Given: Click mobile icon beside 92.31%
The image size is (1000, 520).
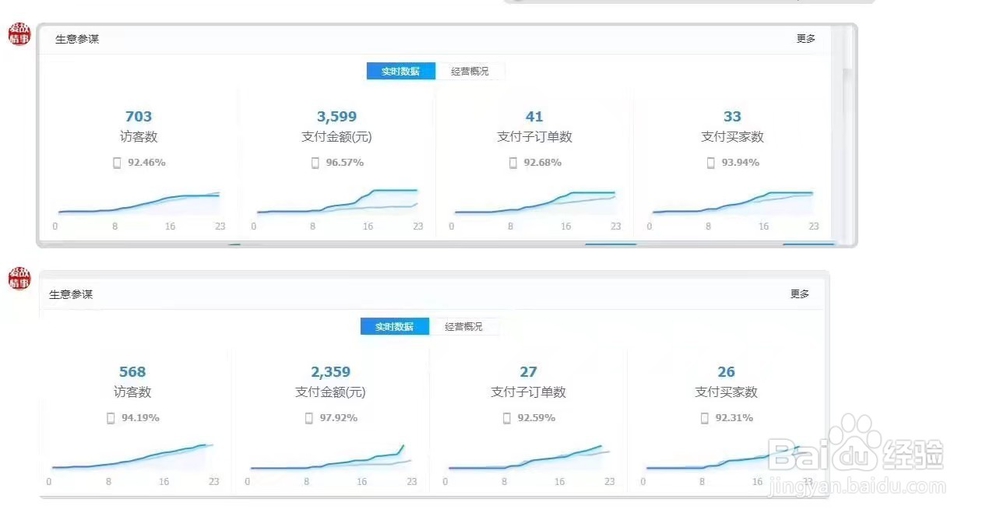Looking at the screenshot, I should pos(704,418).
